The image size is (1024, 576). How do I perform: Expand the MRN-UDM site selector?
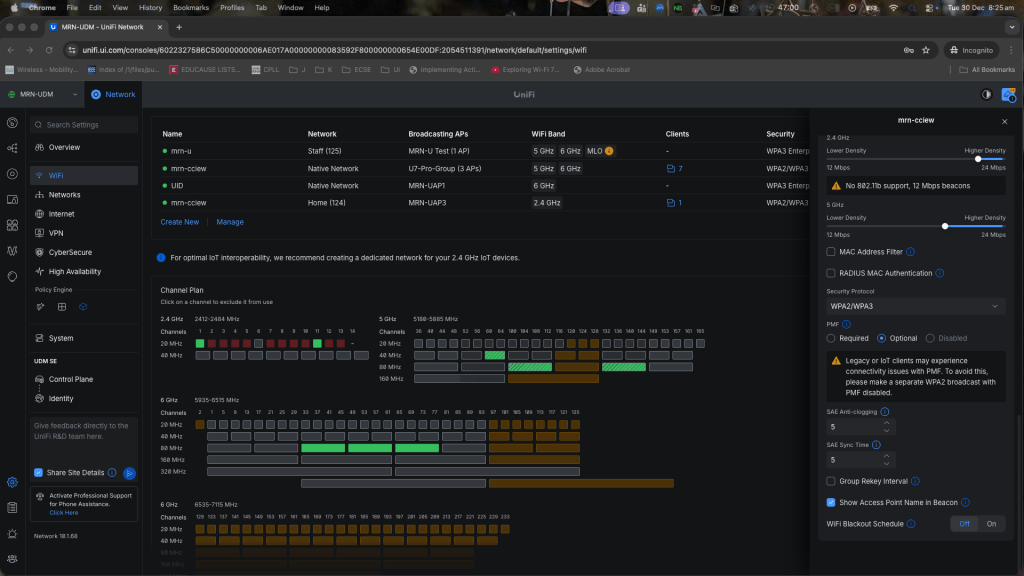tap(42, 94)
